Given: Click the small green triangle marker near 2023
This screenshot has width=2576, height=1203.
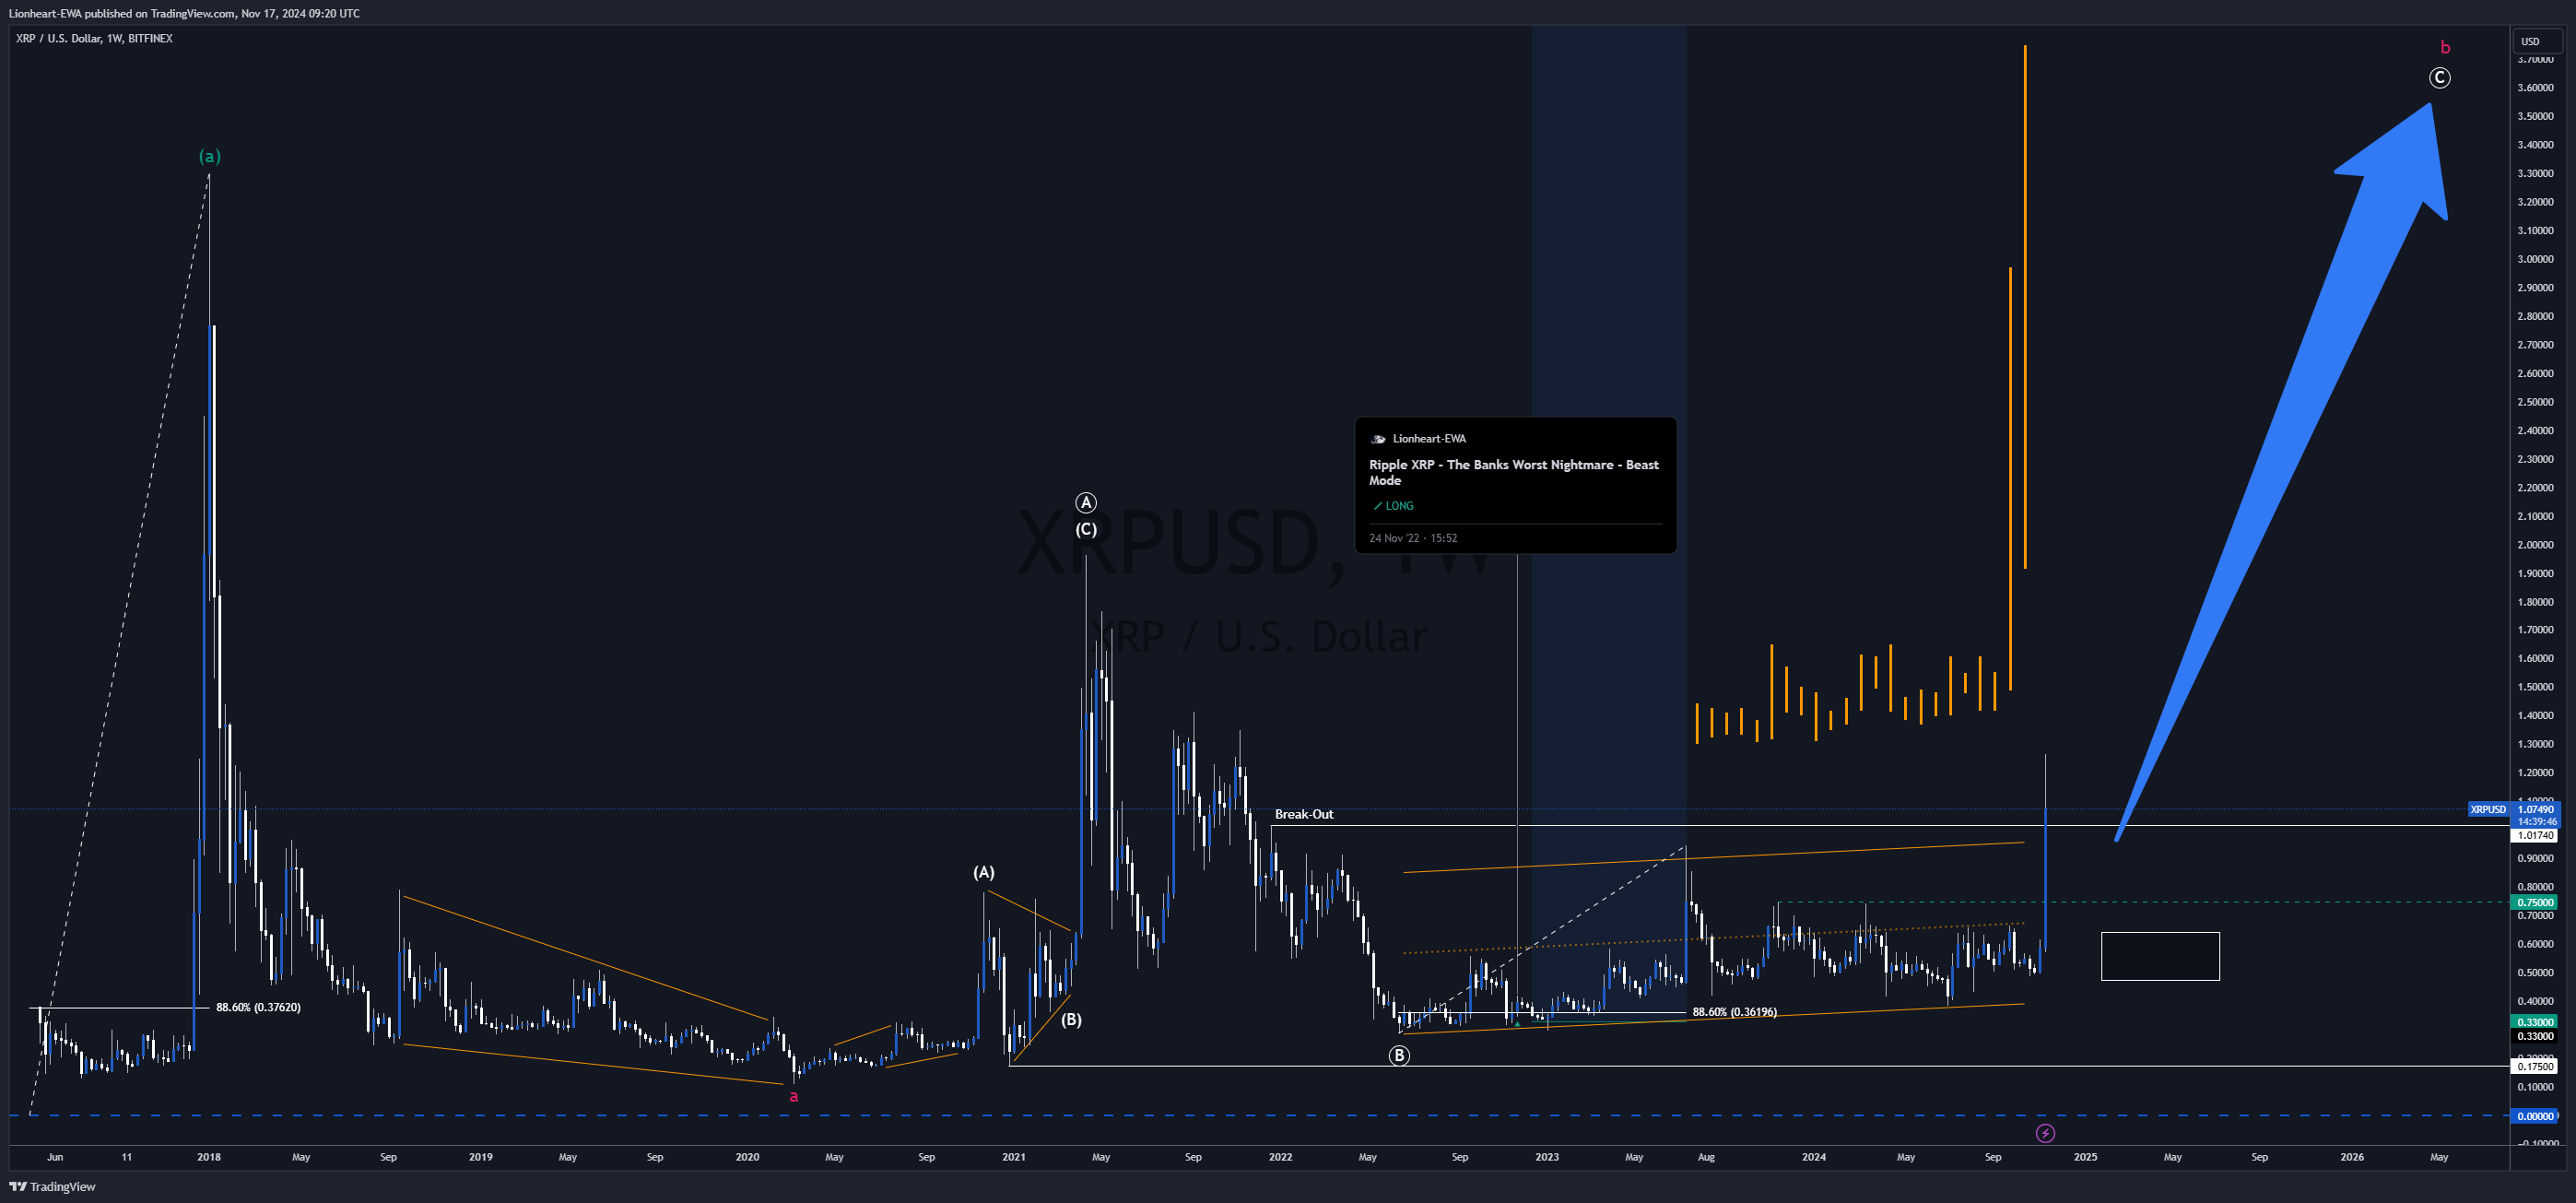Looking at the screenshot, I should pos(1517,1023).
